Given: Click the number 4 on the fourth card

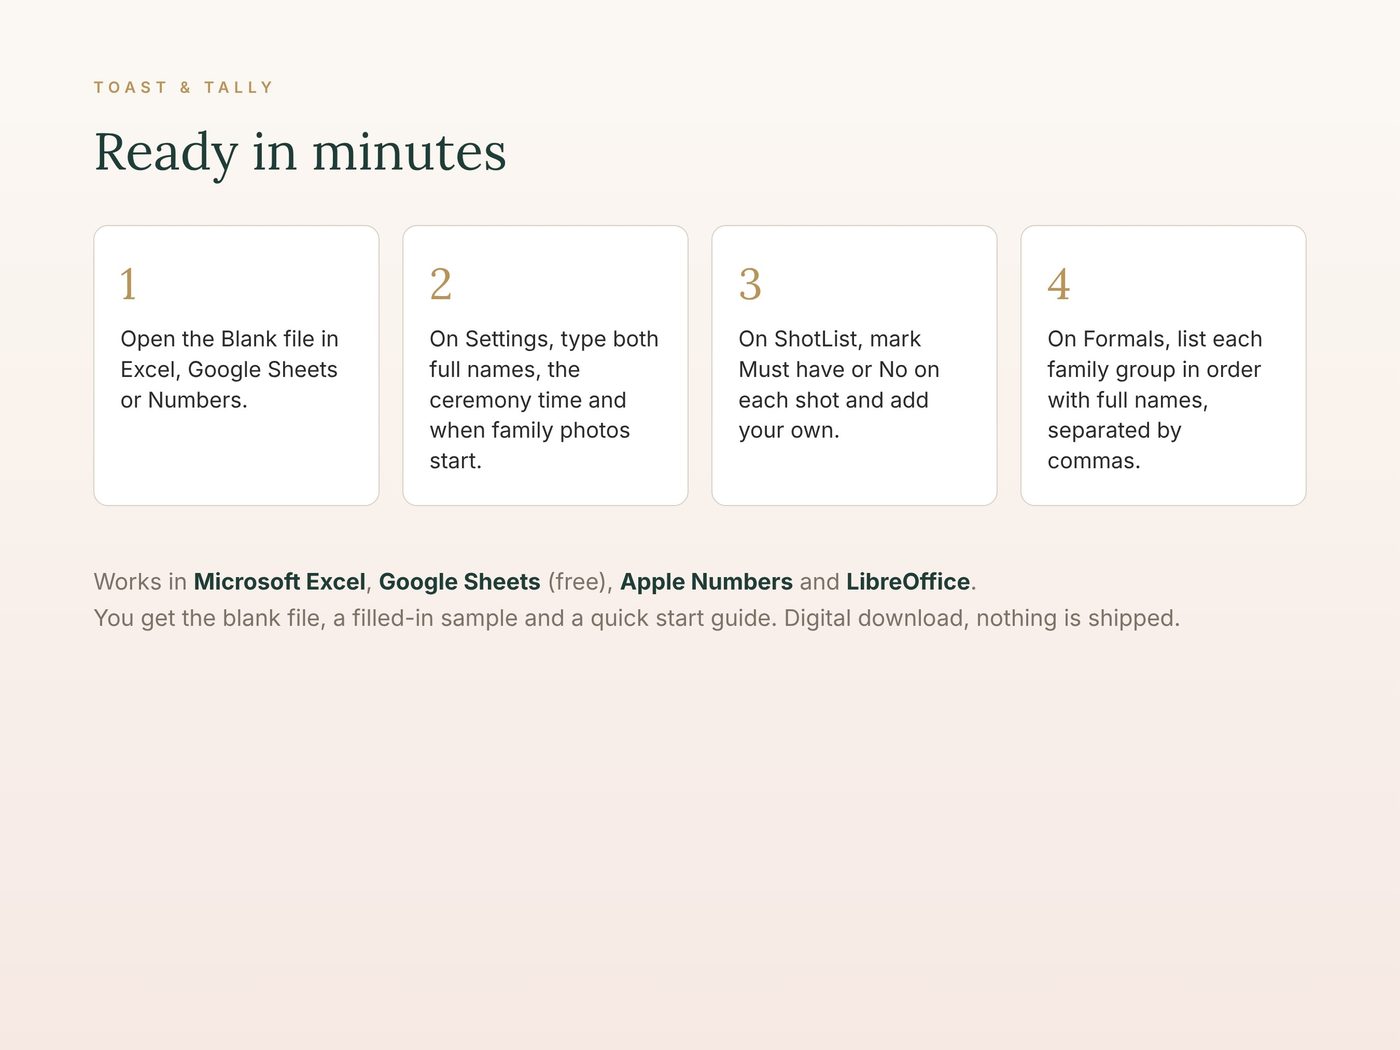Looking at the screenshot, I should (x=1059, y=284).
